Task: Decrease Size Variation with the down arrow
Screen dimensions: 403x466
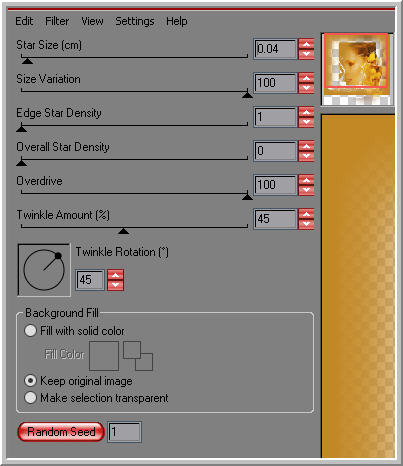Action: [306, 88]
